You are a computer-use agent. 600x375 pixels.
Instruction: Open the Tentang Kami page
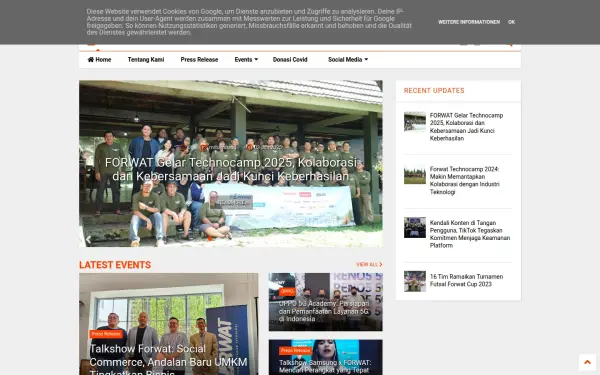point(146,60)
